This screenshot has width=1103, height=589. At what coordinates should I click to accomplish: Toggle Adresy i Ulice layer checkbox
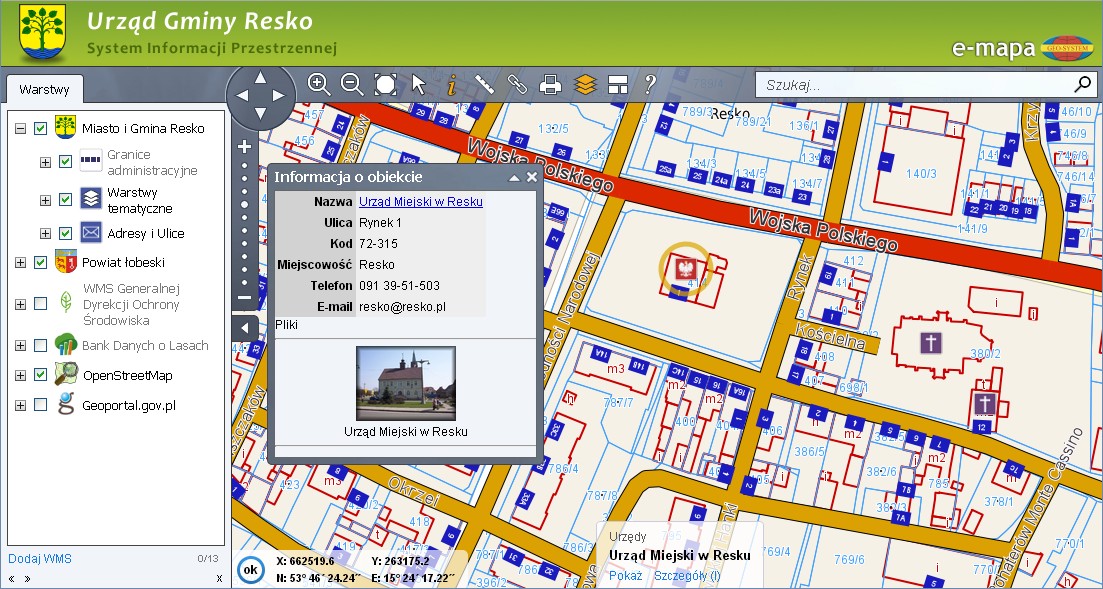click(x=65, y=233)
